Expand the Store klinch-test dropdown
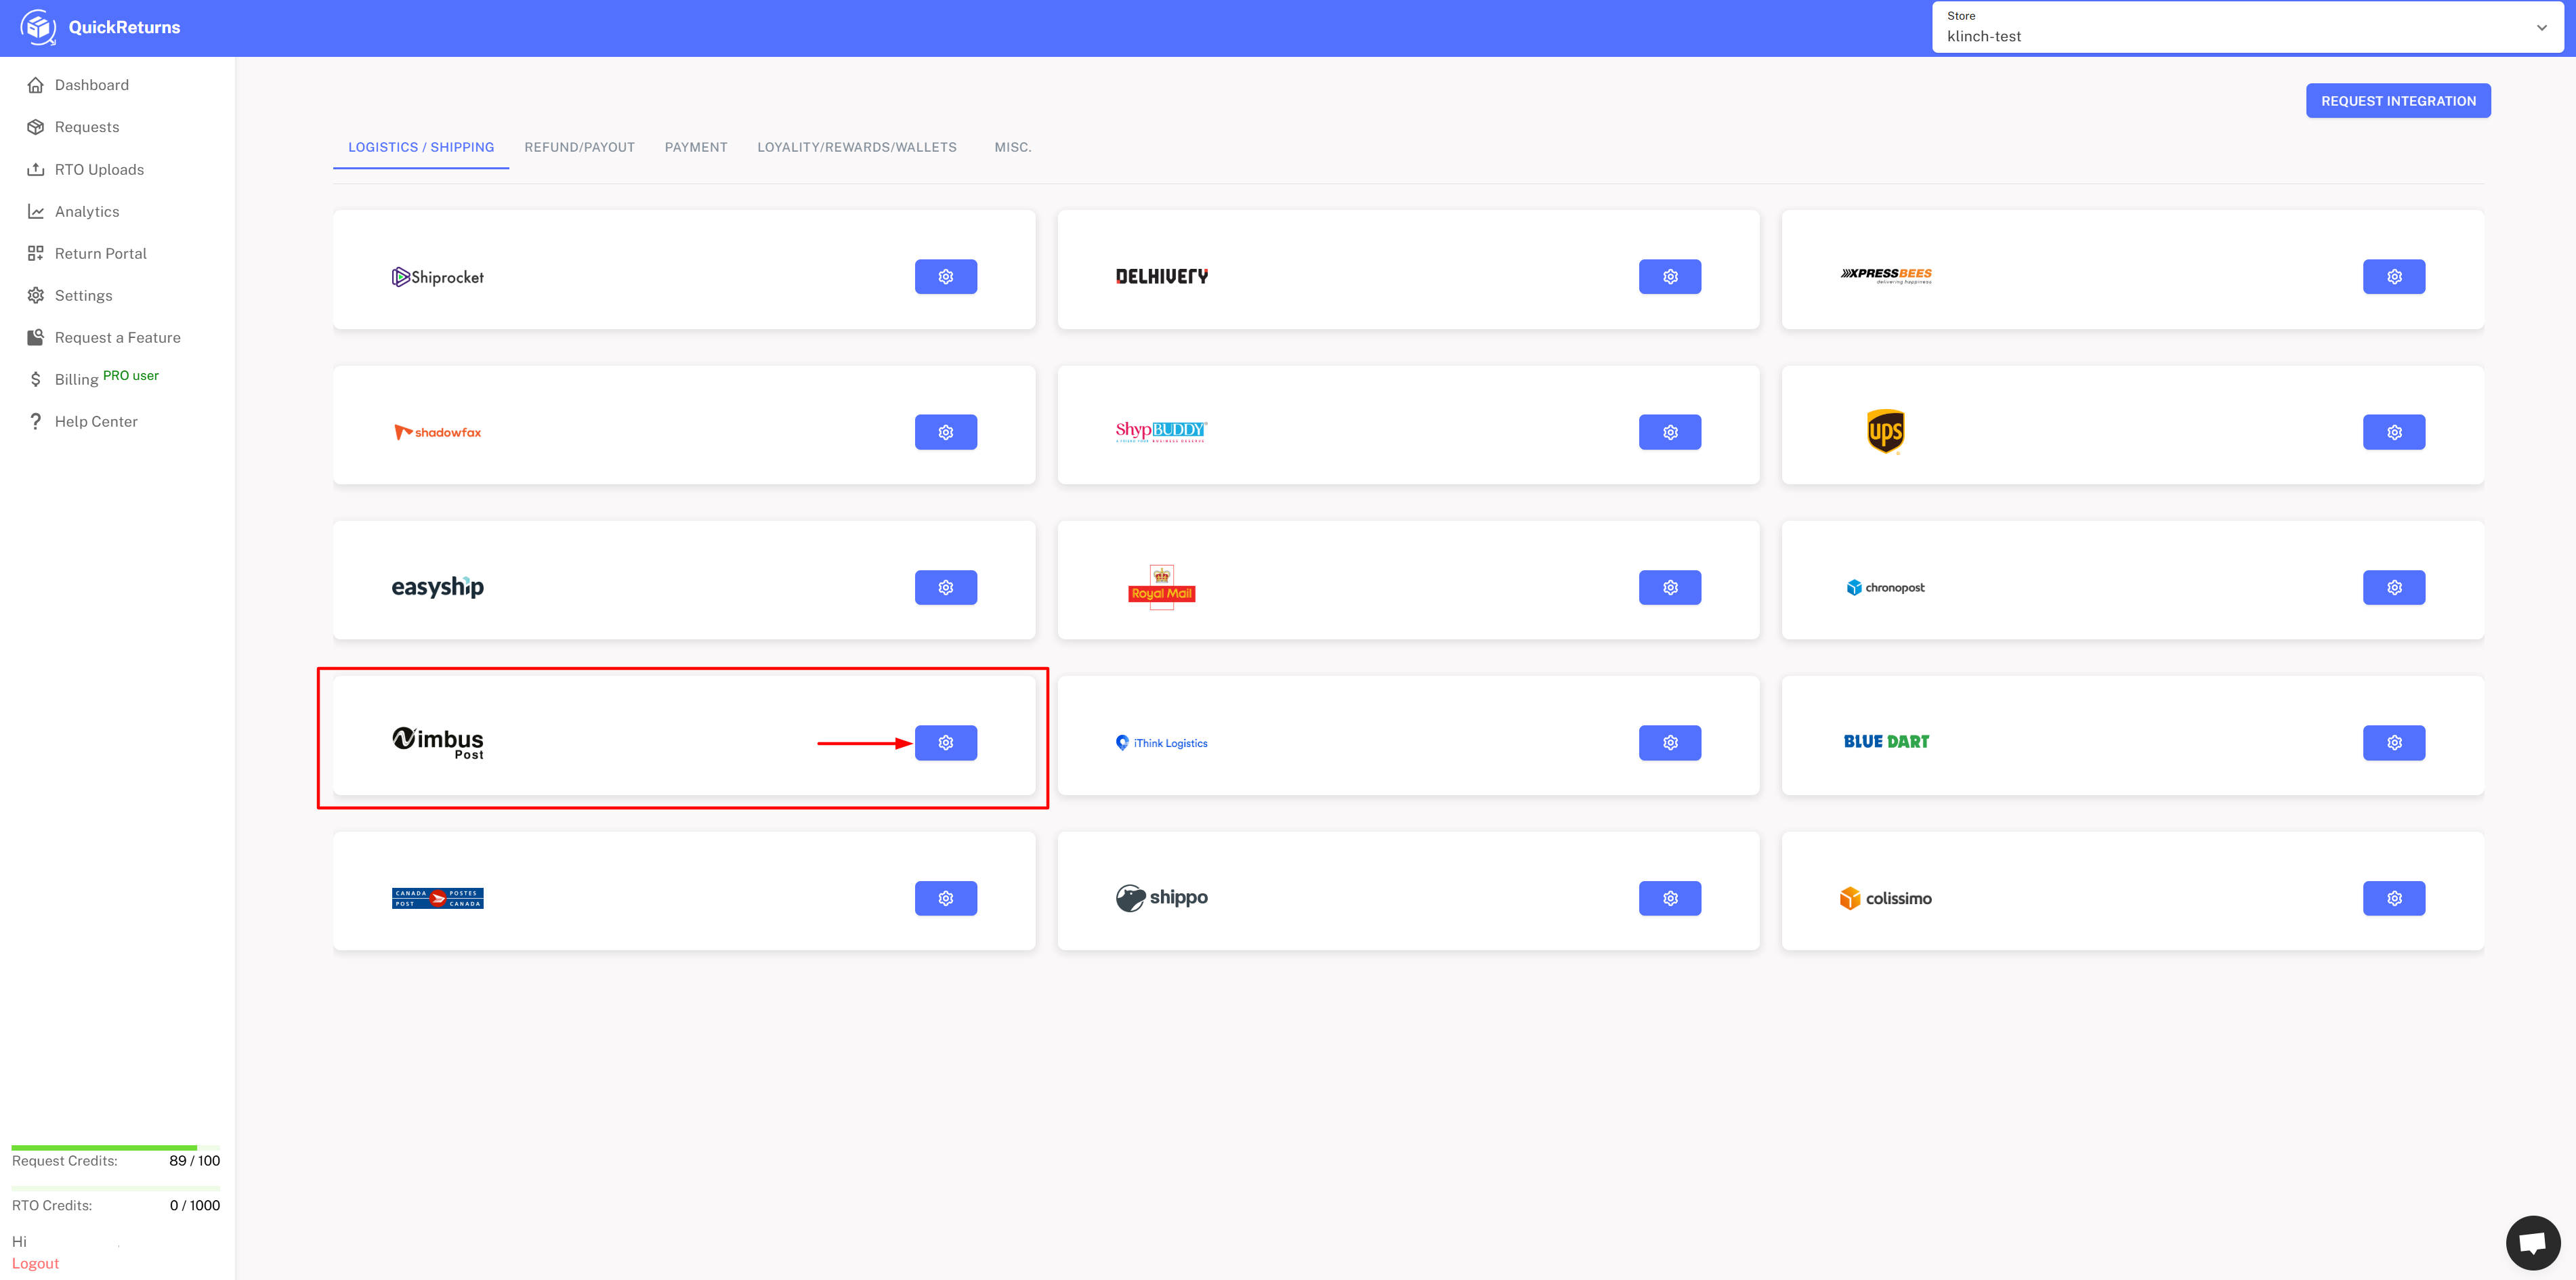2576x1280 pixels. pyautogui.click(x=2247, y=27)
